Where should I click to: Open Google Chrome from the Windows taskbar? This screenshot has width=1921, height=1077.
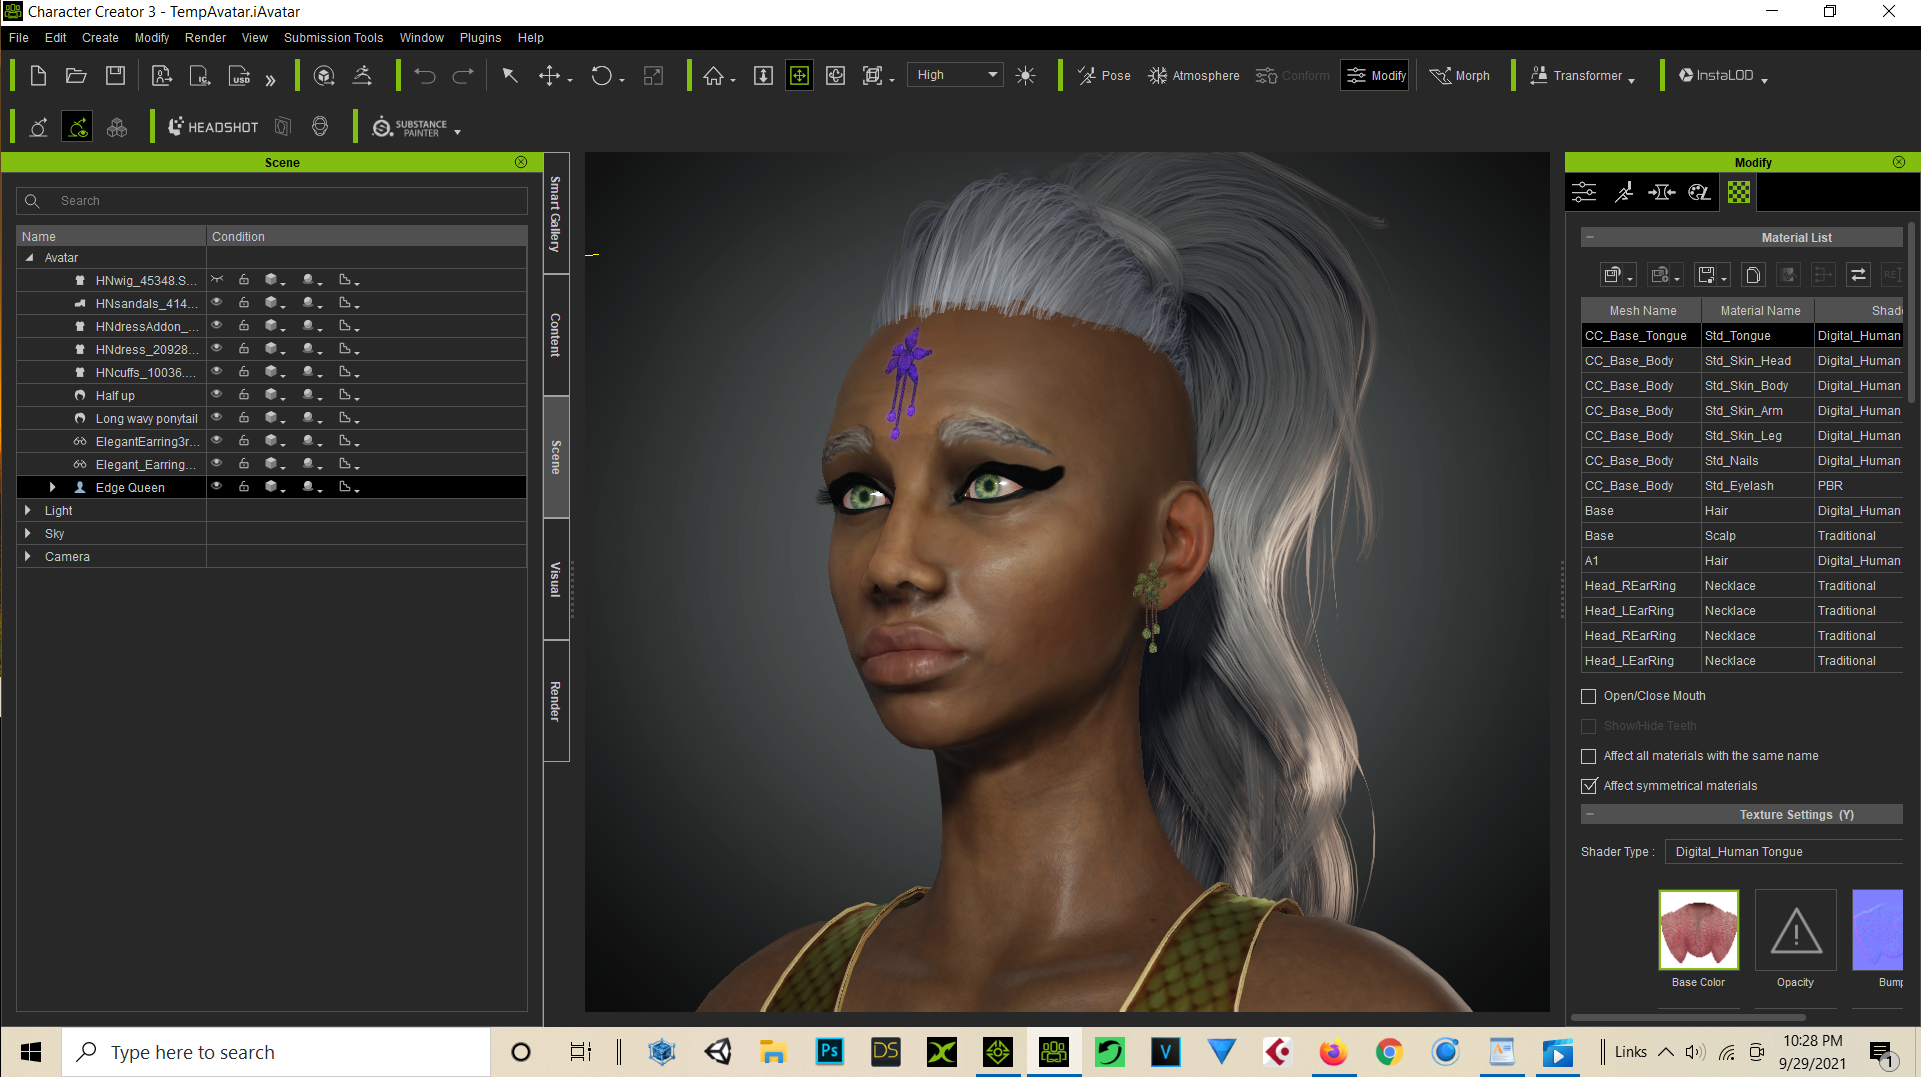[x=1389, y=1052]
